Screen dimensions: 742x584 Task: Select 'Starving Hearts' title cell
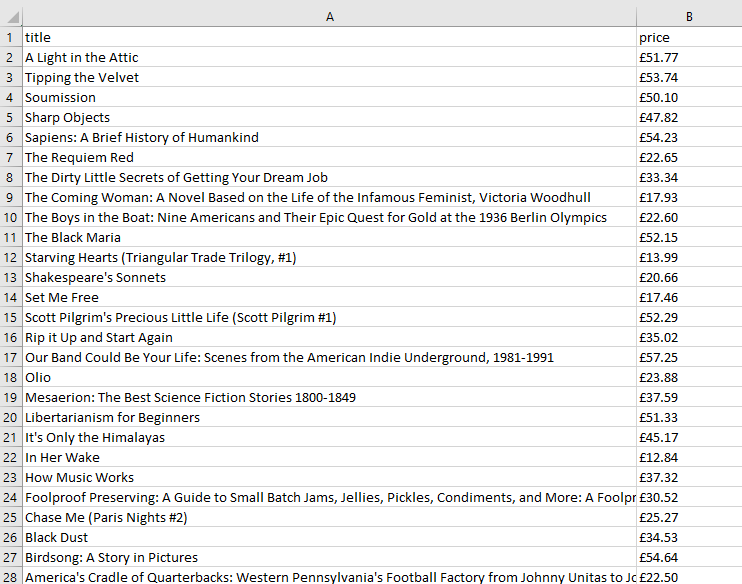point(329,257)
